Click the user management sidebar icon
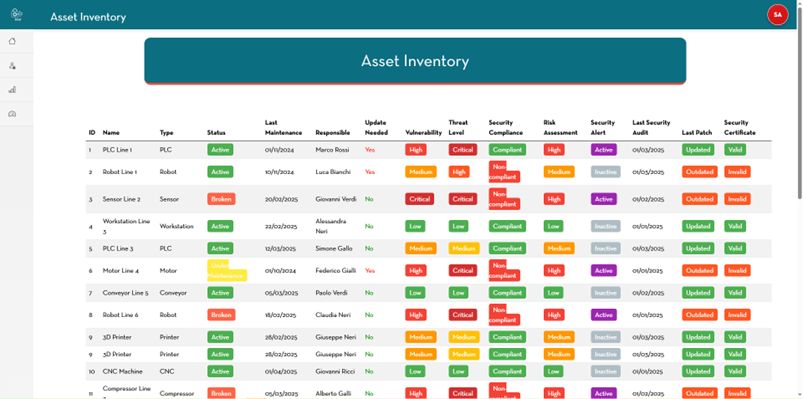The width and height of the screenshot is (803, 399). click(x=12, y=66)
